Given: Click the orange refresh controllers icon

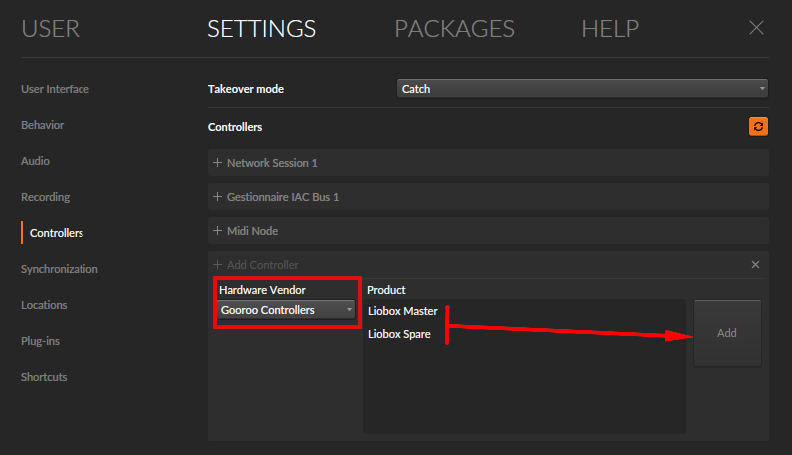Looking at the screenshot, I should pos(758,127).
